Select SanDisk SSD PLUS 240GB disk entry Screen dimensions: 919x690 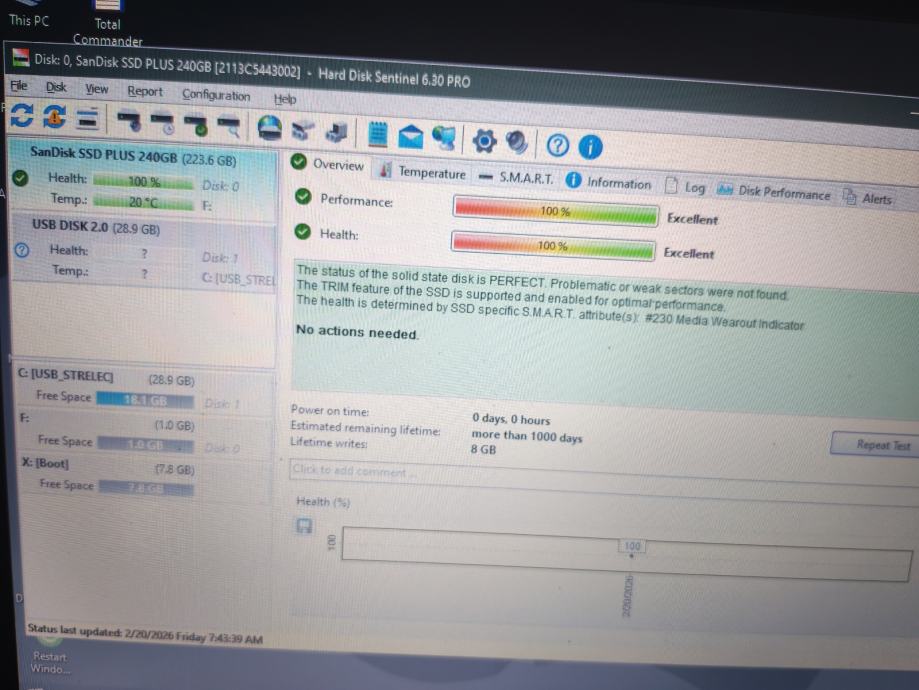144,176
